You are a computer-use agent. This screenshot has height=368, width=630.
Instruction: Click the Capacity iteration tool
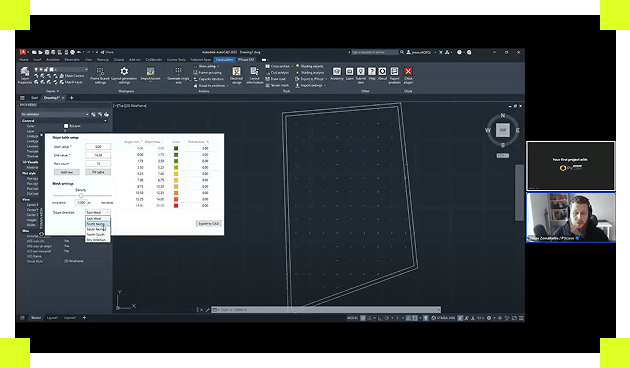pyautogui.click(x=208, y=79)
